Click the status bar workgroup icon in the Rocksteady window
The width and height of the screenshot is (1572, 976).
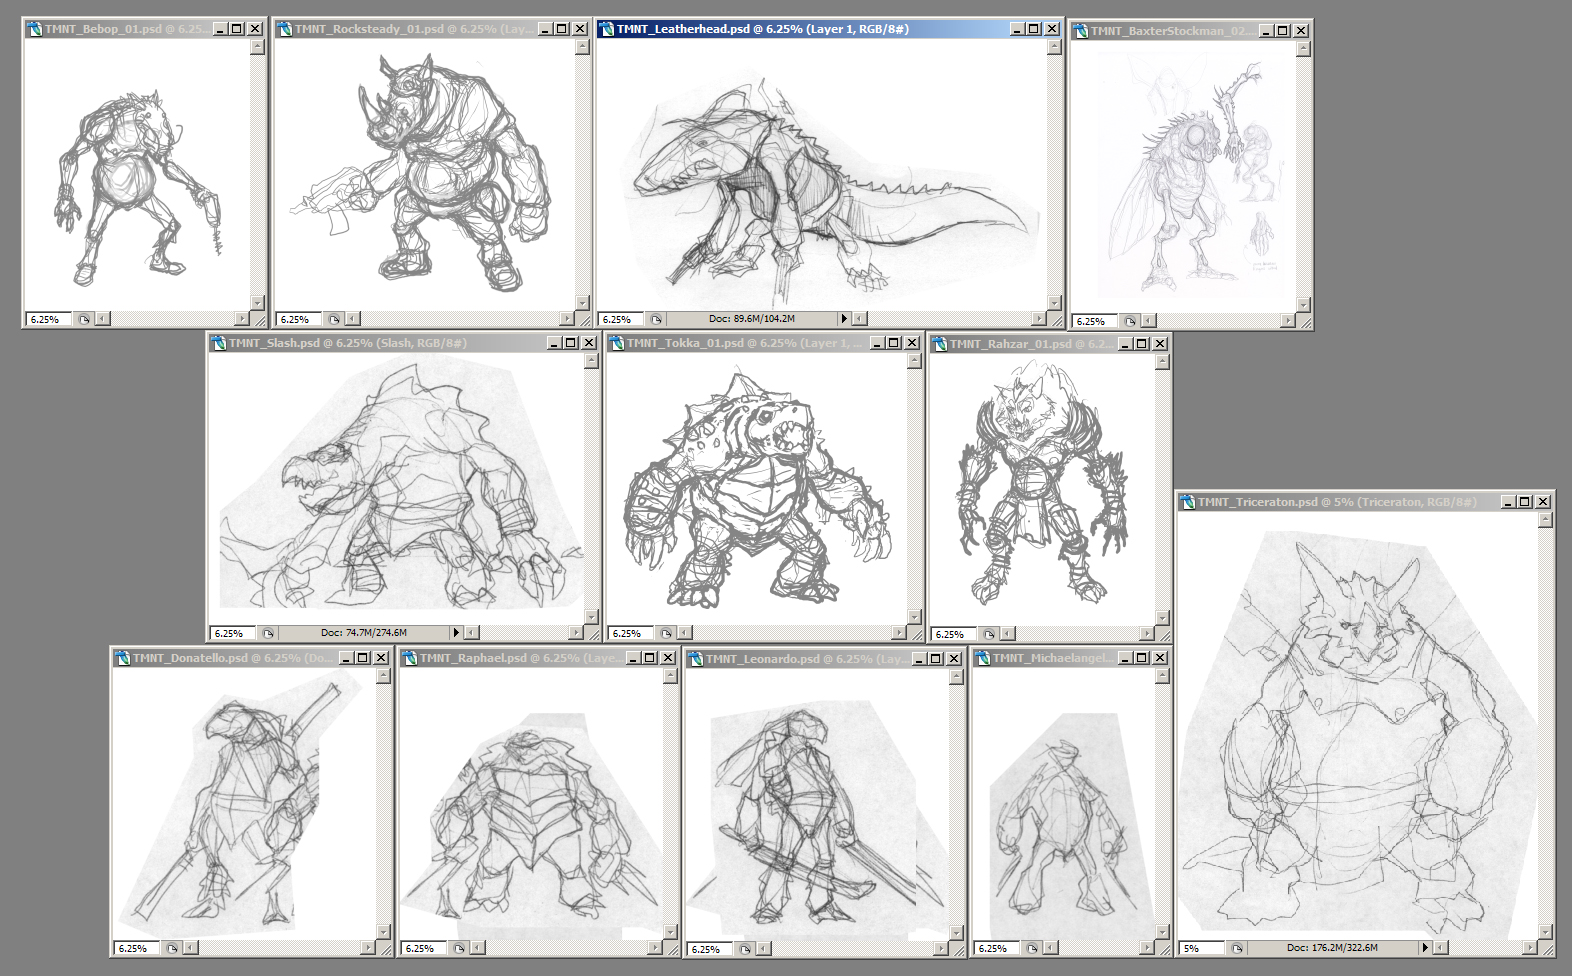click(x=334, y=320)
